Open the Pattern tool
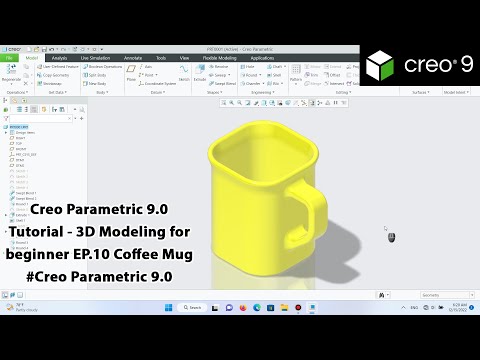480x360 pixels. coord(296,73)
